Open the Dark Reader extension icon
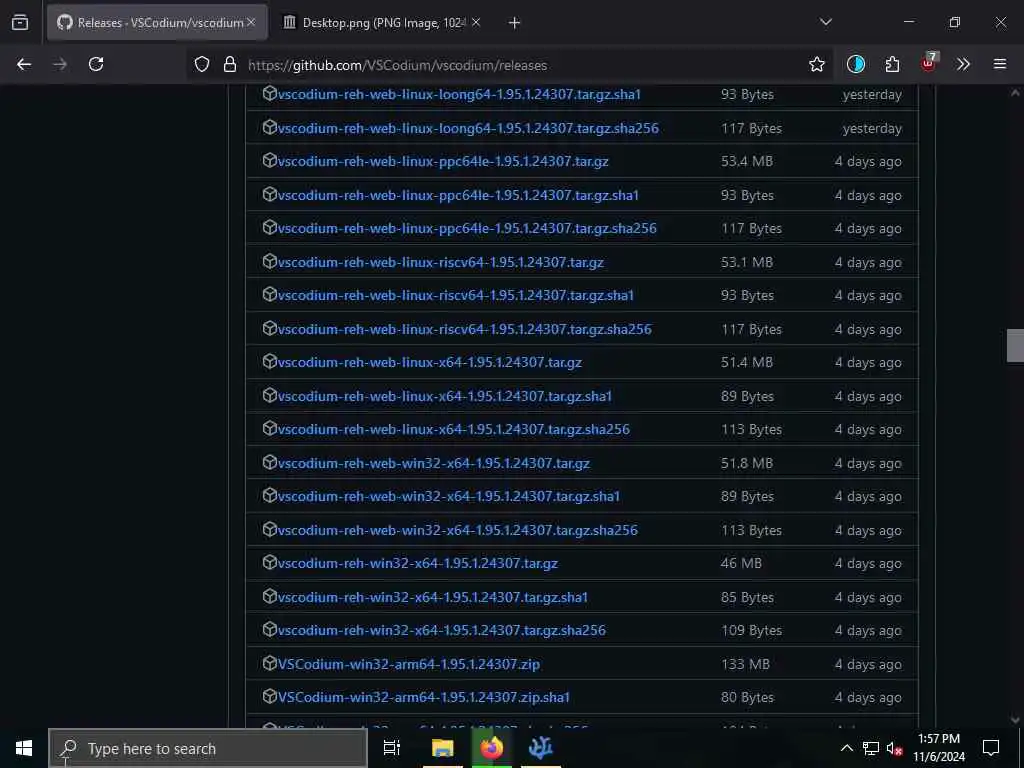 (856, 64)
